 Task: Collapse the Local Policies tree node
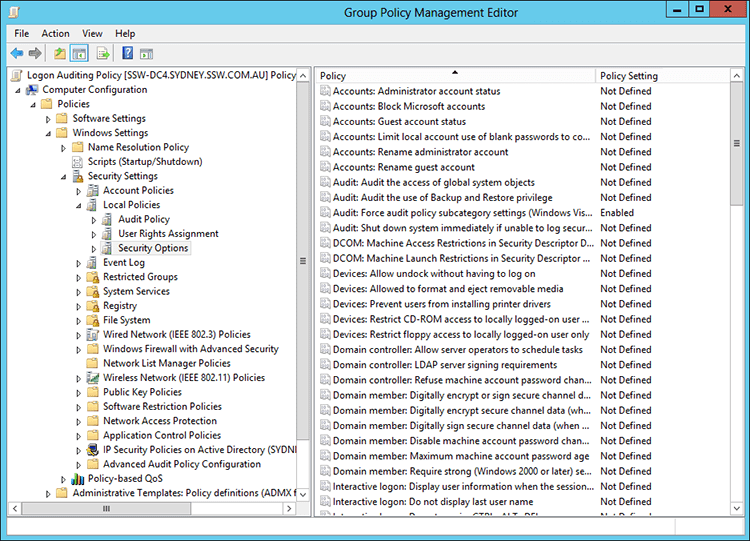click(x=78, y=205)
